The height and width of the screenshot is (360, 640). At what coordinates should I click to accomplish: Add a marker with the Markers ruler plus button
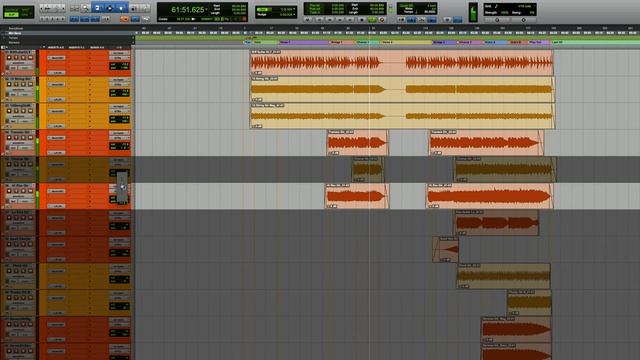click(133, 42)
